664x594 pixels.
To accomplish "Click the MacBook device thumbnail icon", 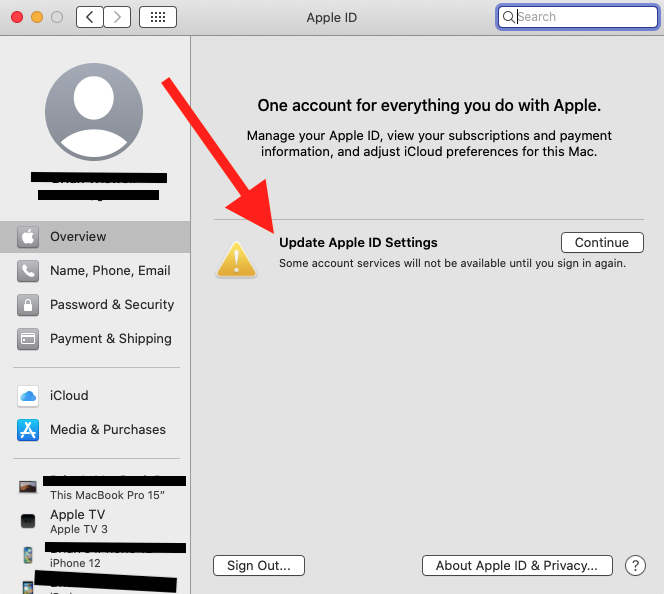I will pos(28,487).
